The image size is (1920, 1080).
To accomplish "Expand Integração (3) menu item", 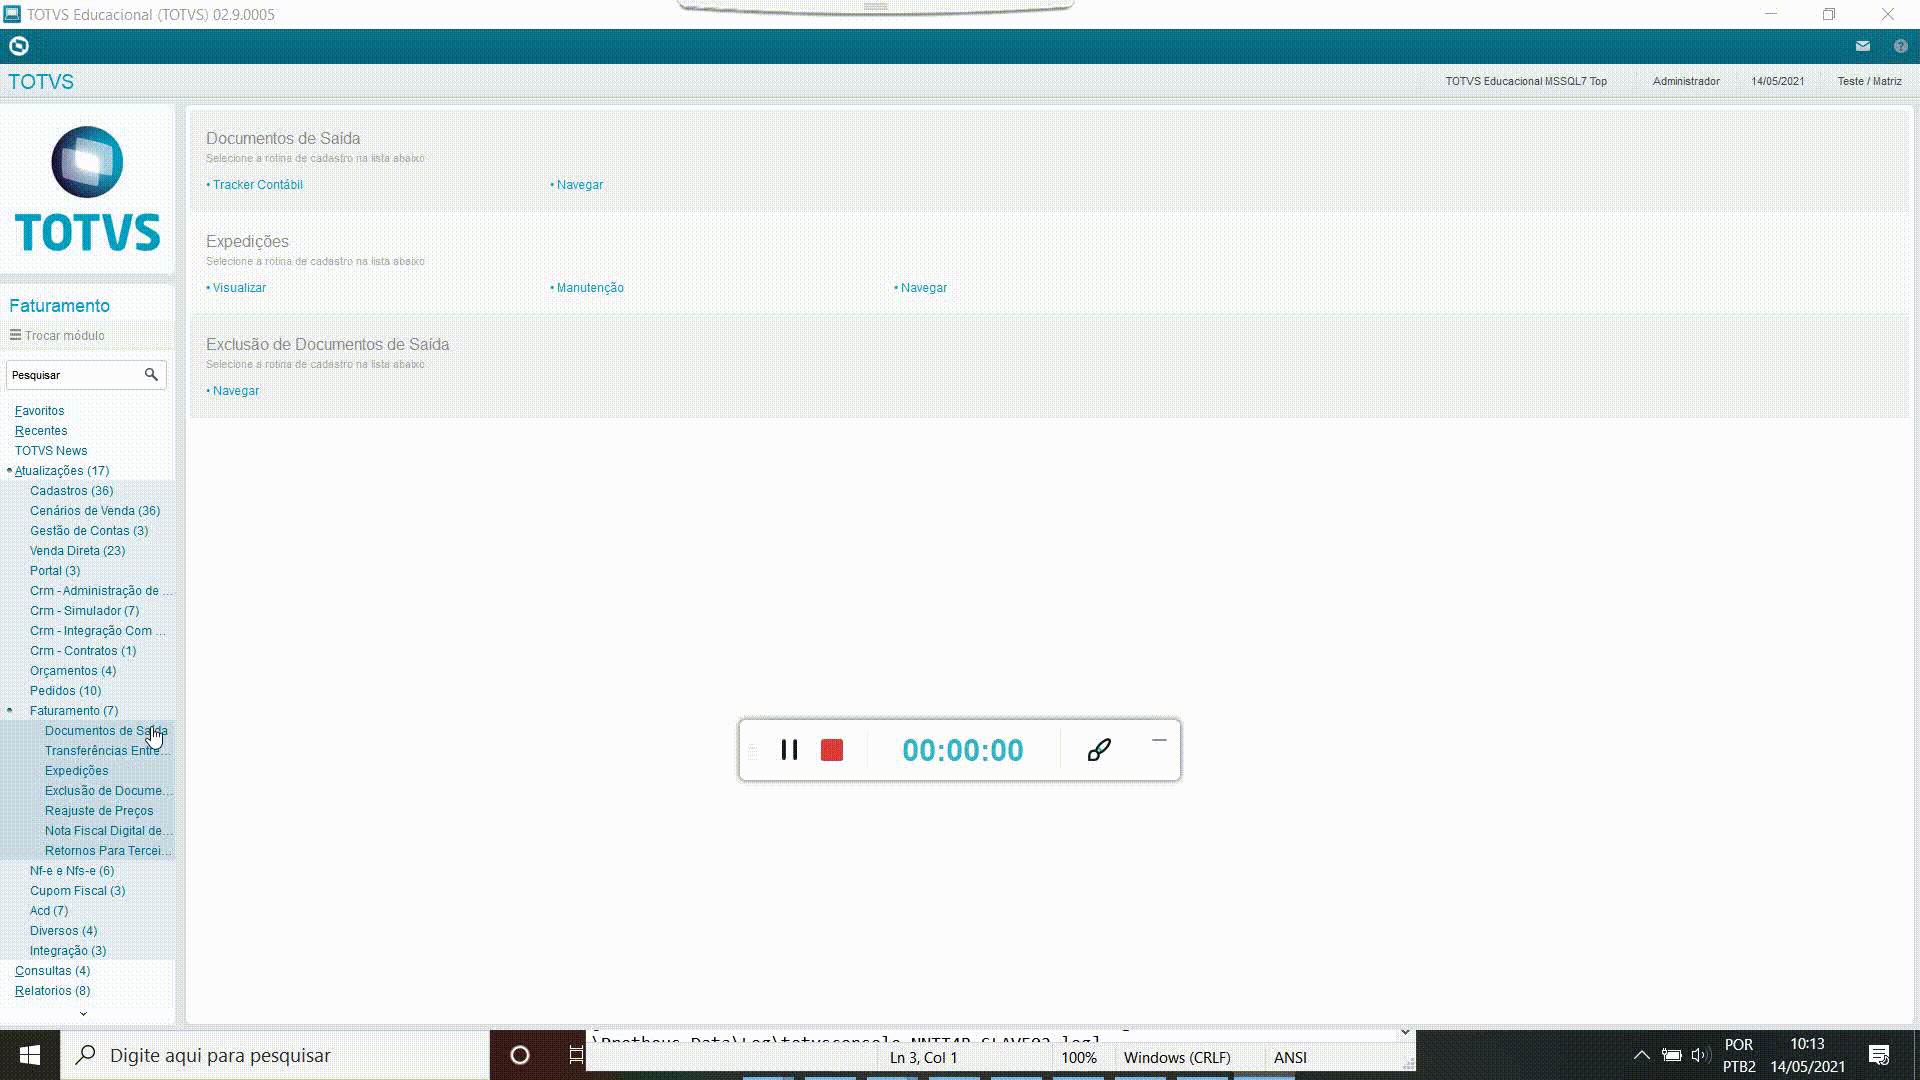I will tap(68, 951).
